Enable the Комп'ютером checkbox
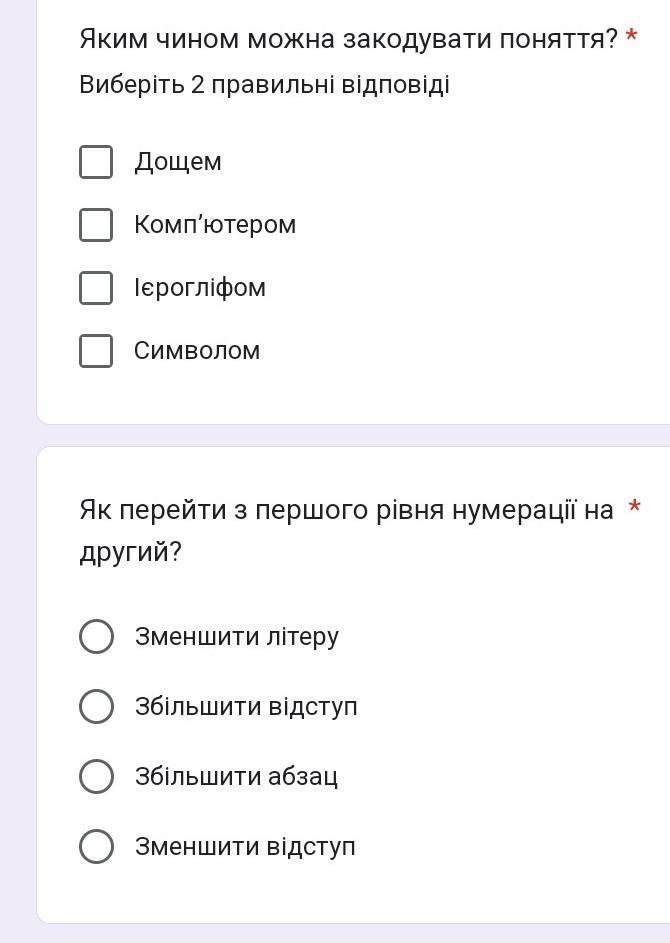Image resolution: width=670 pixels, height=943 pixels. tap(96, 225)
